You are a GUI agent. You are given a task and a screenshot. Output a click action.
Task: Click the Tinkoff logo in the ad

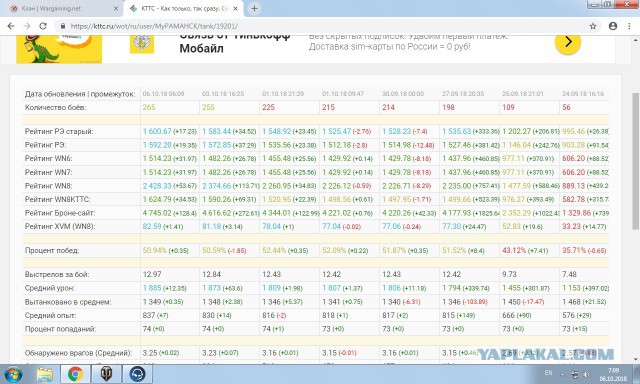pos(142,44)
